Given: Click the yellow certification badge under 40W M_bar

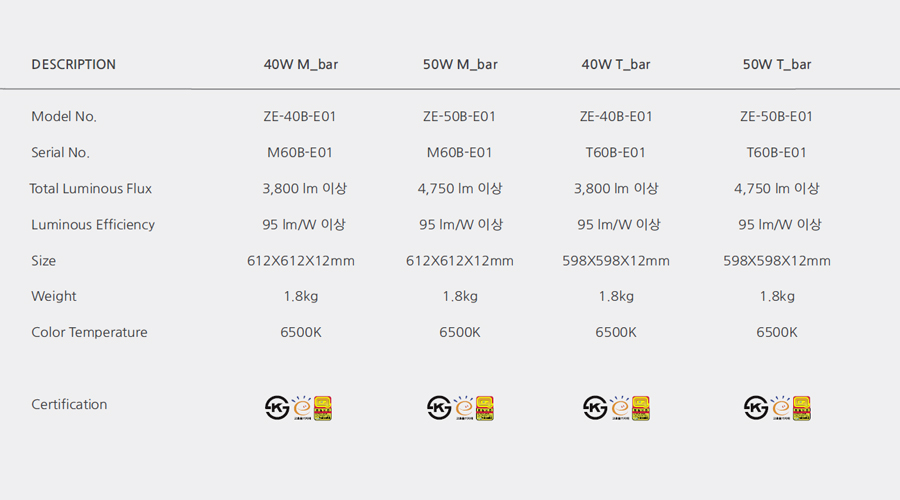Looking at the screenshot, I should click(x=323, y=408).
